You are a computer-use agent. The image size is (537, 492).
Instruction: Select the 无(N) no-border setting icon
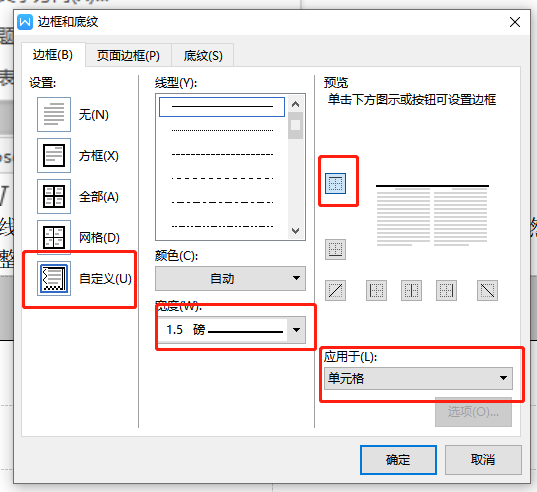point(54,114)
